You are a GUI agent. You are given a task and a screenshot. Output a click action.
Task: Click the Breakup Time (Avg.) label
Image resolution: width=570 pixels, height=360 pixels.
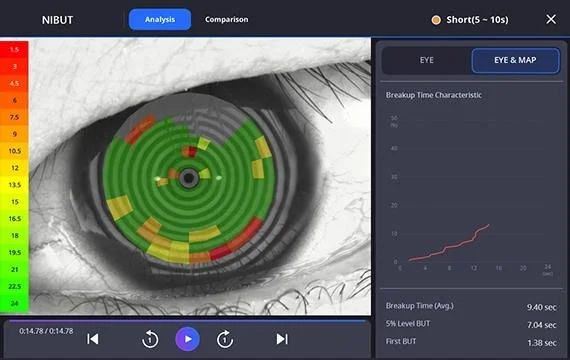(x=420, y=306)
